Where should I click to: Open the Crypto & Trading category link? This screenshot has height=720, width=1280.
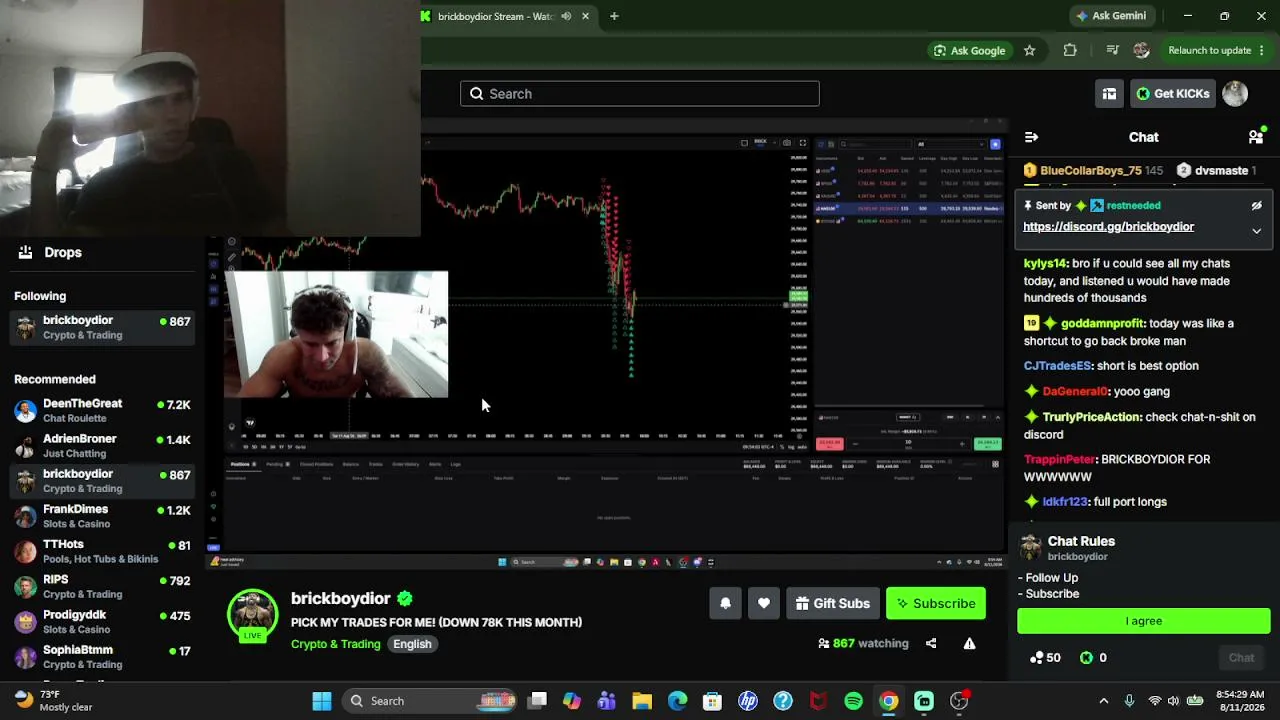336,644
